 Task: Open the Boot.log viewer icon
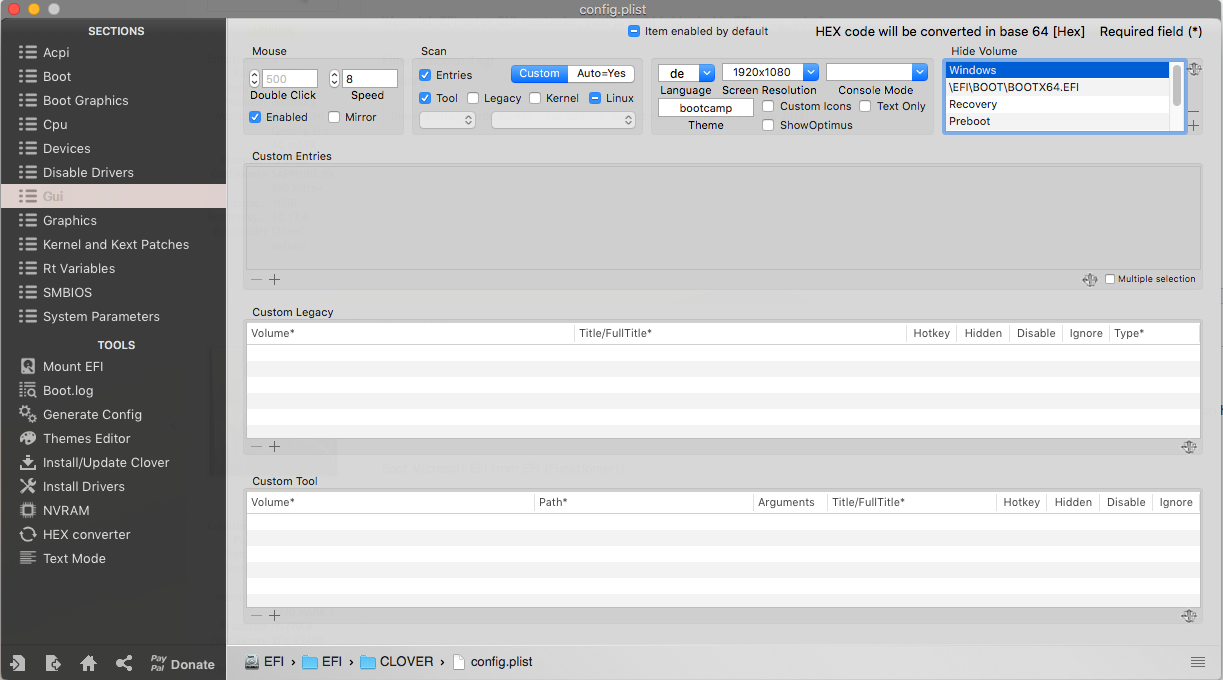pos(28,390)
